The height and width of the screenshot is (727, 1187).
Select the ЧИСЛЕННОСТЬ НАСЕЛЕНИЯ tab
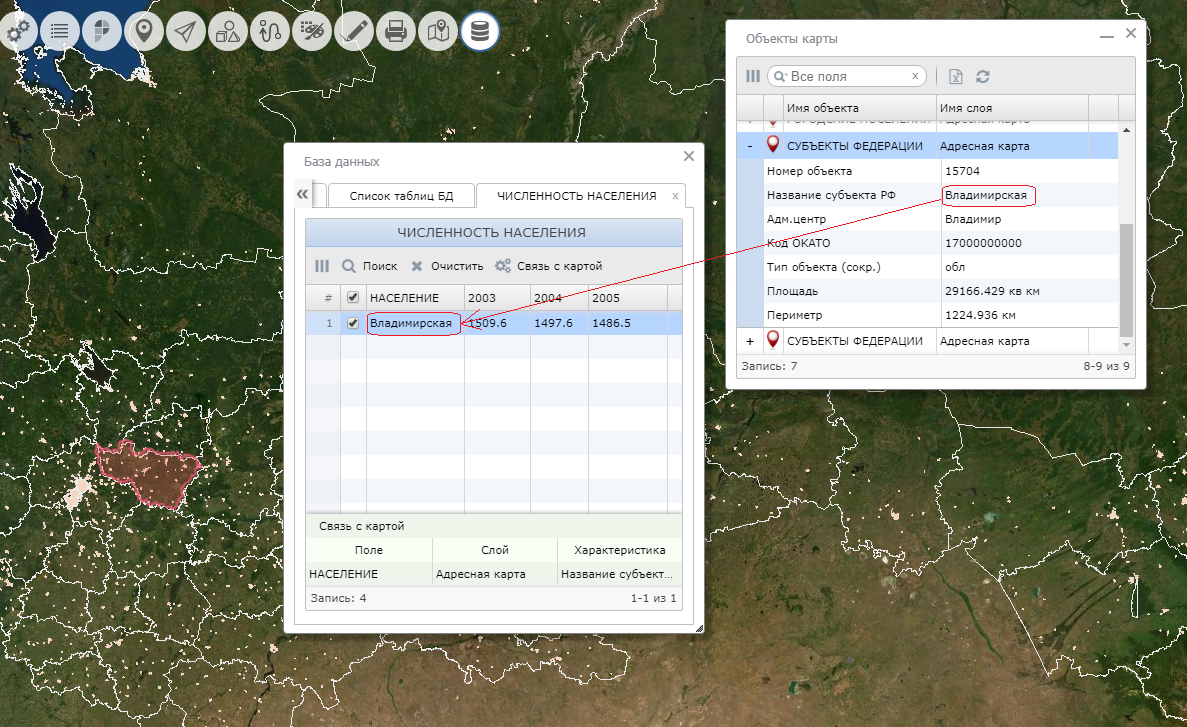pos(576,196)
